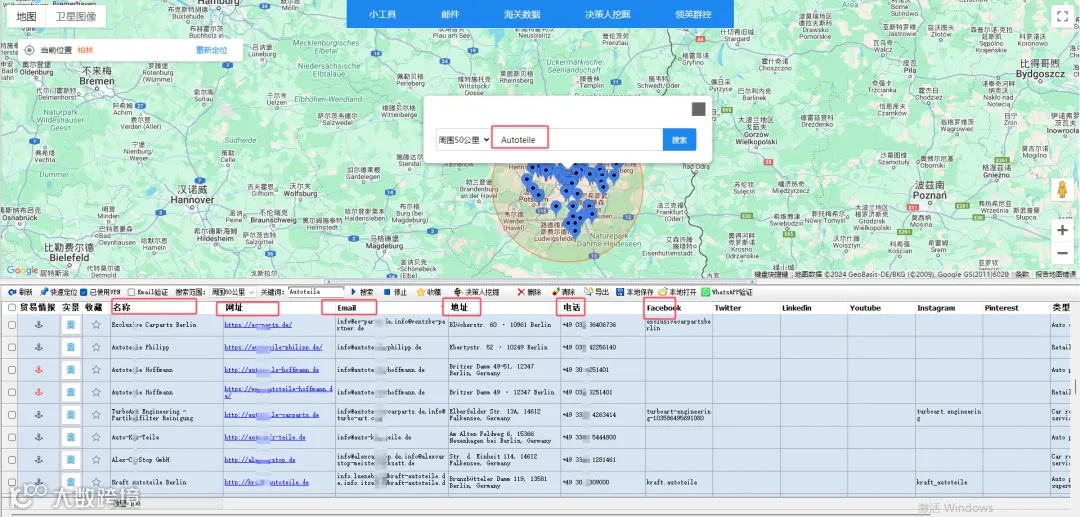
Task: Check the Autoteile Philipp row checkbox
Action: tap(12, 347)
